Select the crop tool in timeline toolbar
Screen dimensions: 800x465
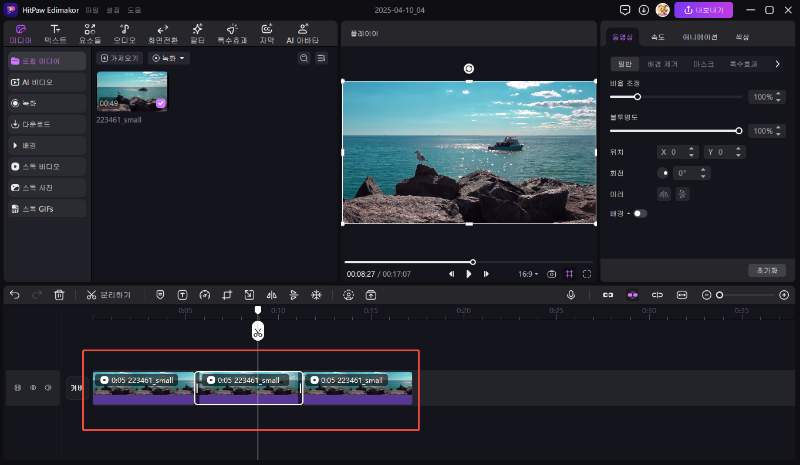click(227, 295)
